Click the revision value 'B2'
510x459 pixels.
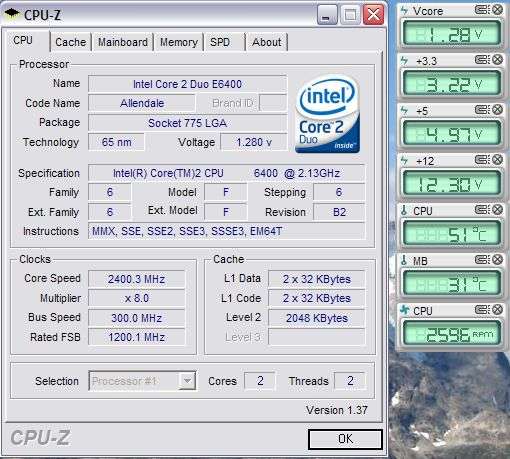[339, 212]
